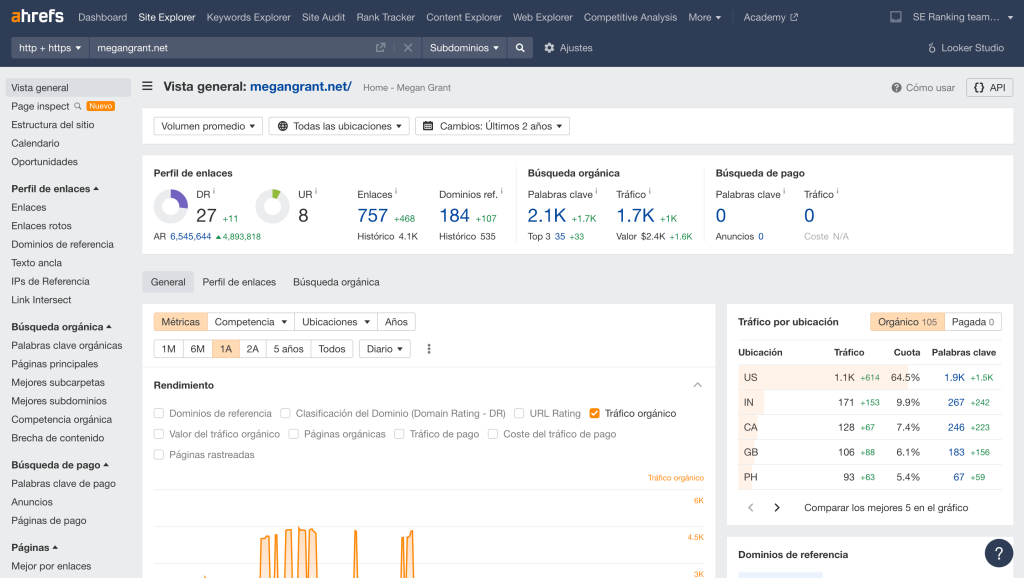The width and height of the screenshot is (1024, 578).
Task: Go to previous locations page
Action: (751, 507)
